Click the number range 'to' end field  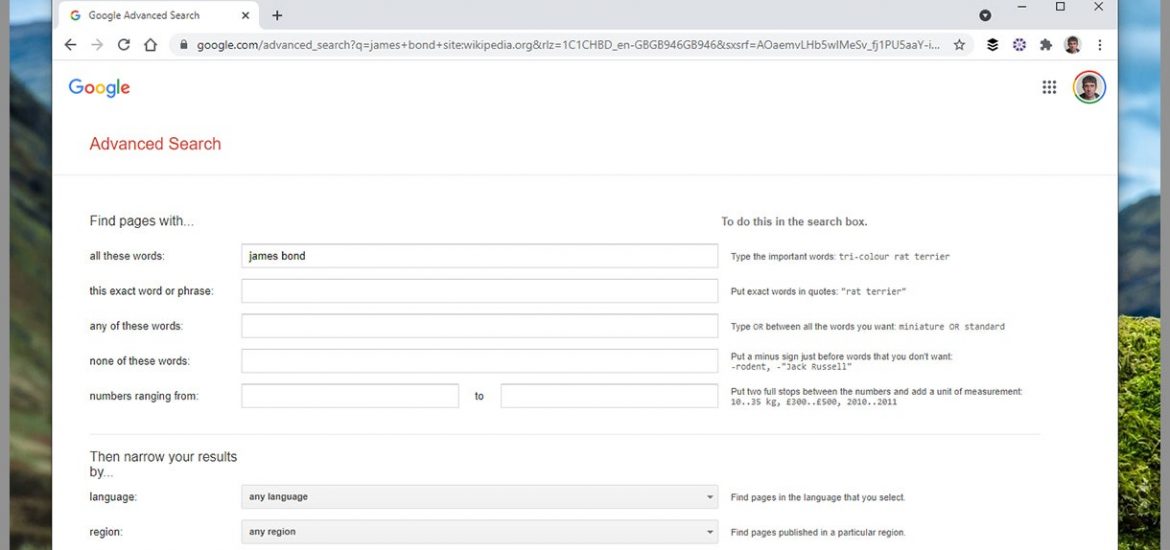(609, 396)
